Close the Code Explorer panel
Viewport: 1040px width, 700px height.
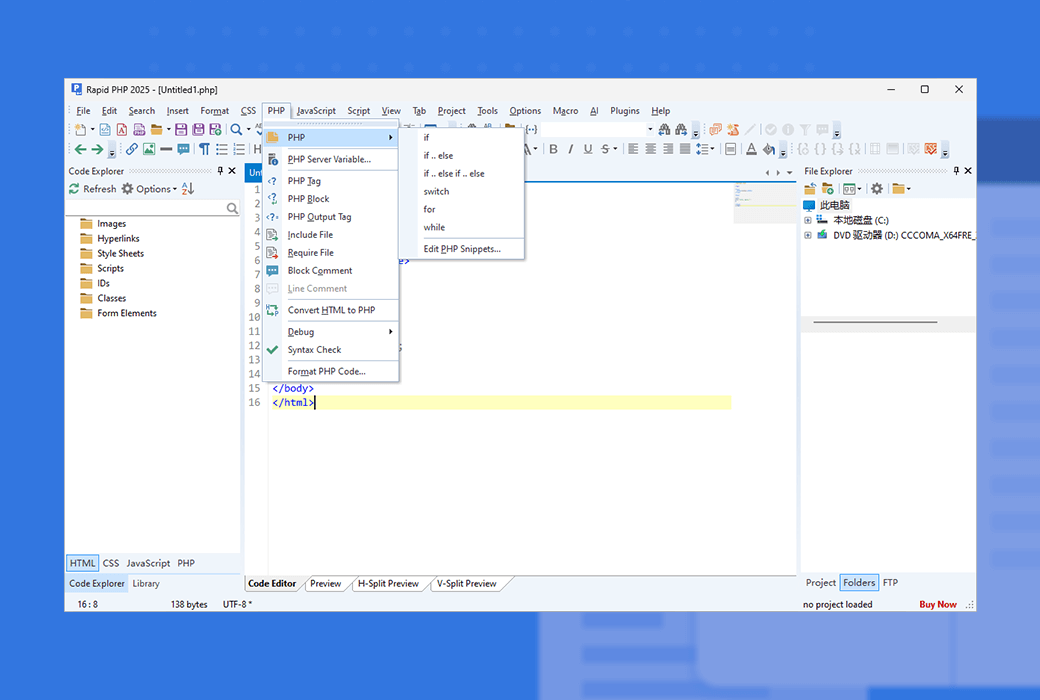coord(232,171)
